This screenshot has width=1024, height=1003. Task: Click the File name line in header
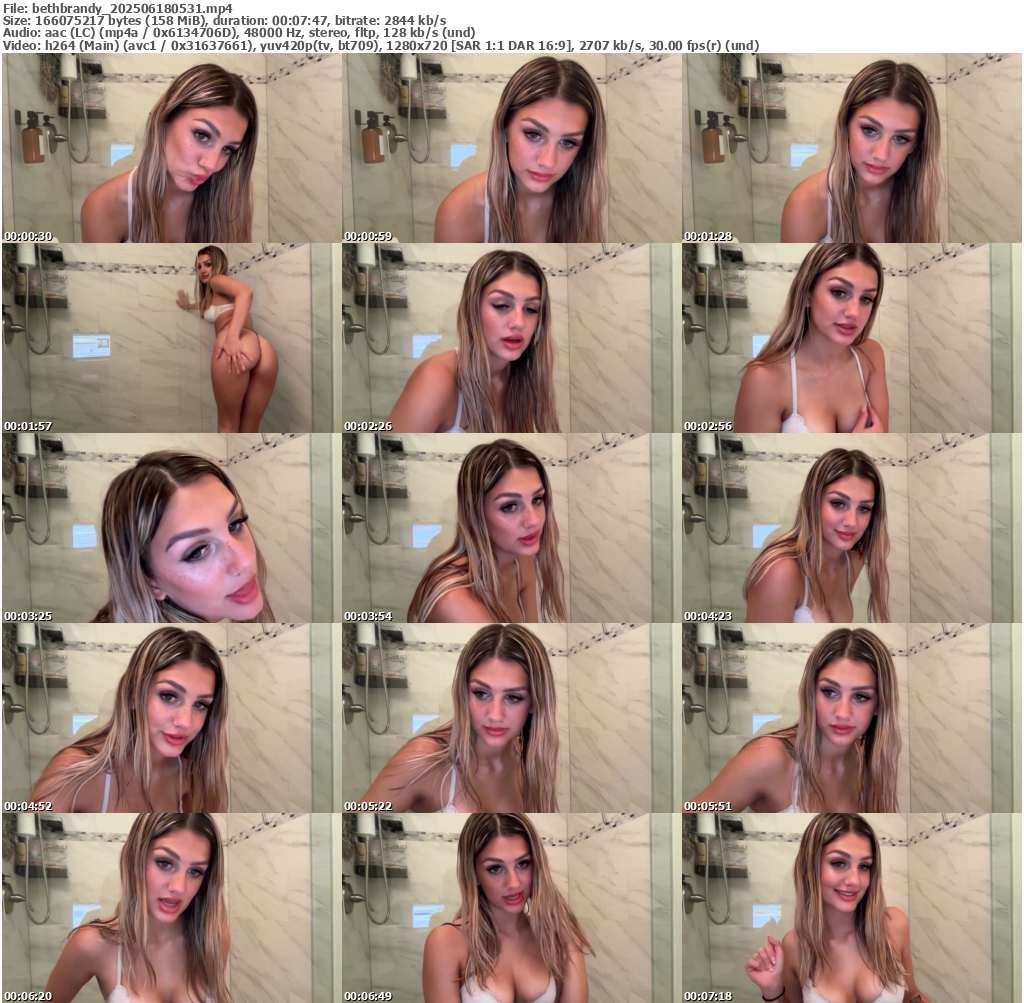click(x=117, y=7)
